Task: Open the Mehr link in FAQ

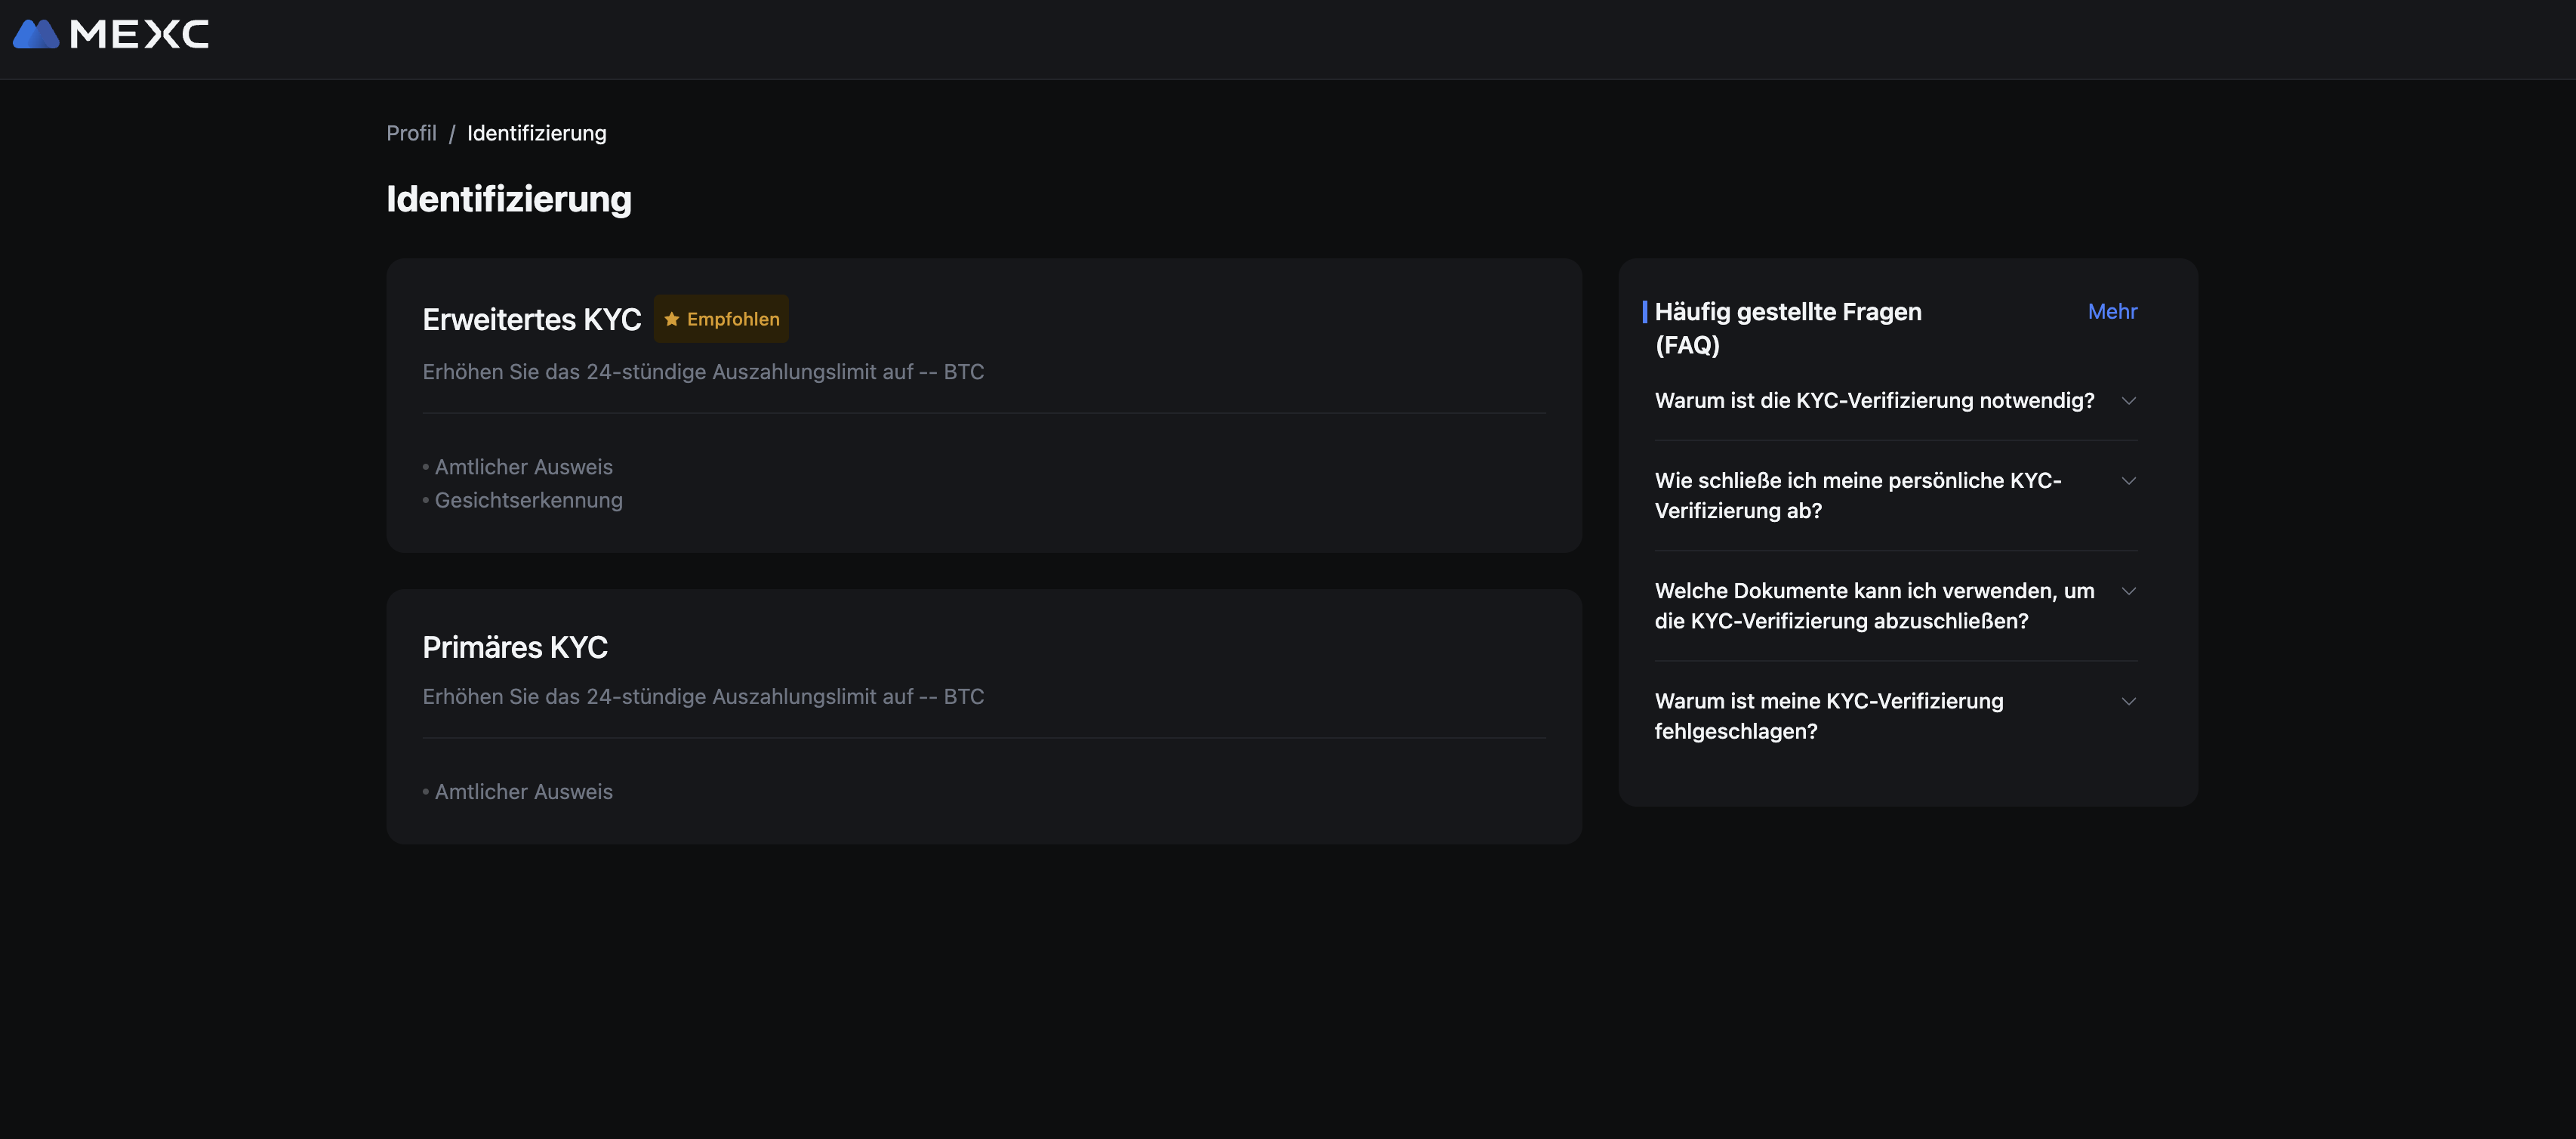Action: 2112,311
